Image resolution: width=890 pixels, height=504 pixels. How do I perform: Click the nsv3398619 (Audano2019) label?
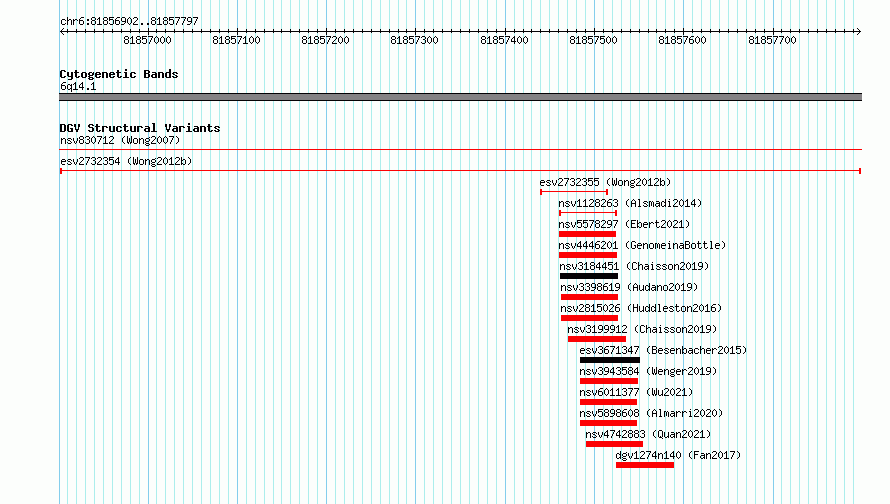(629, 287)
